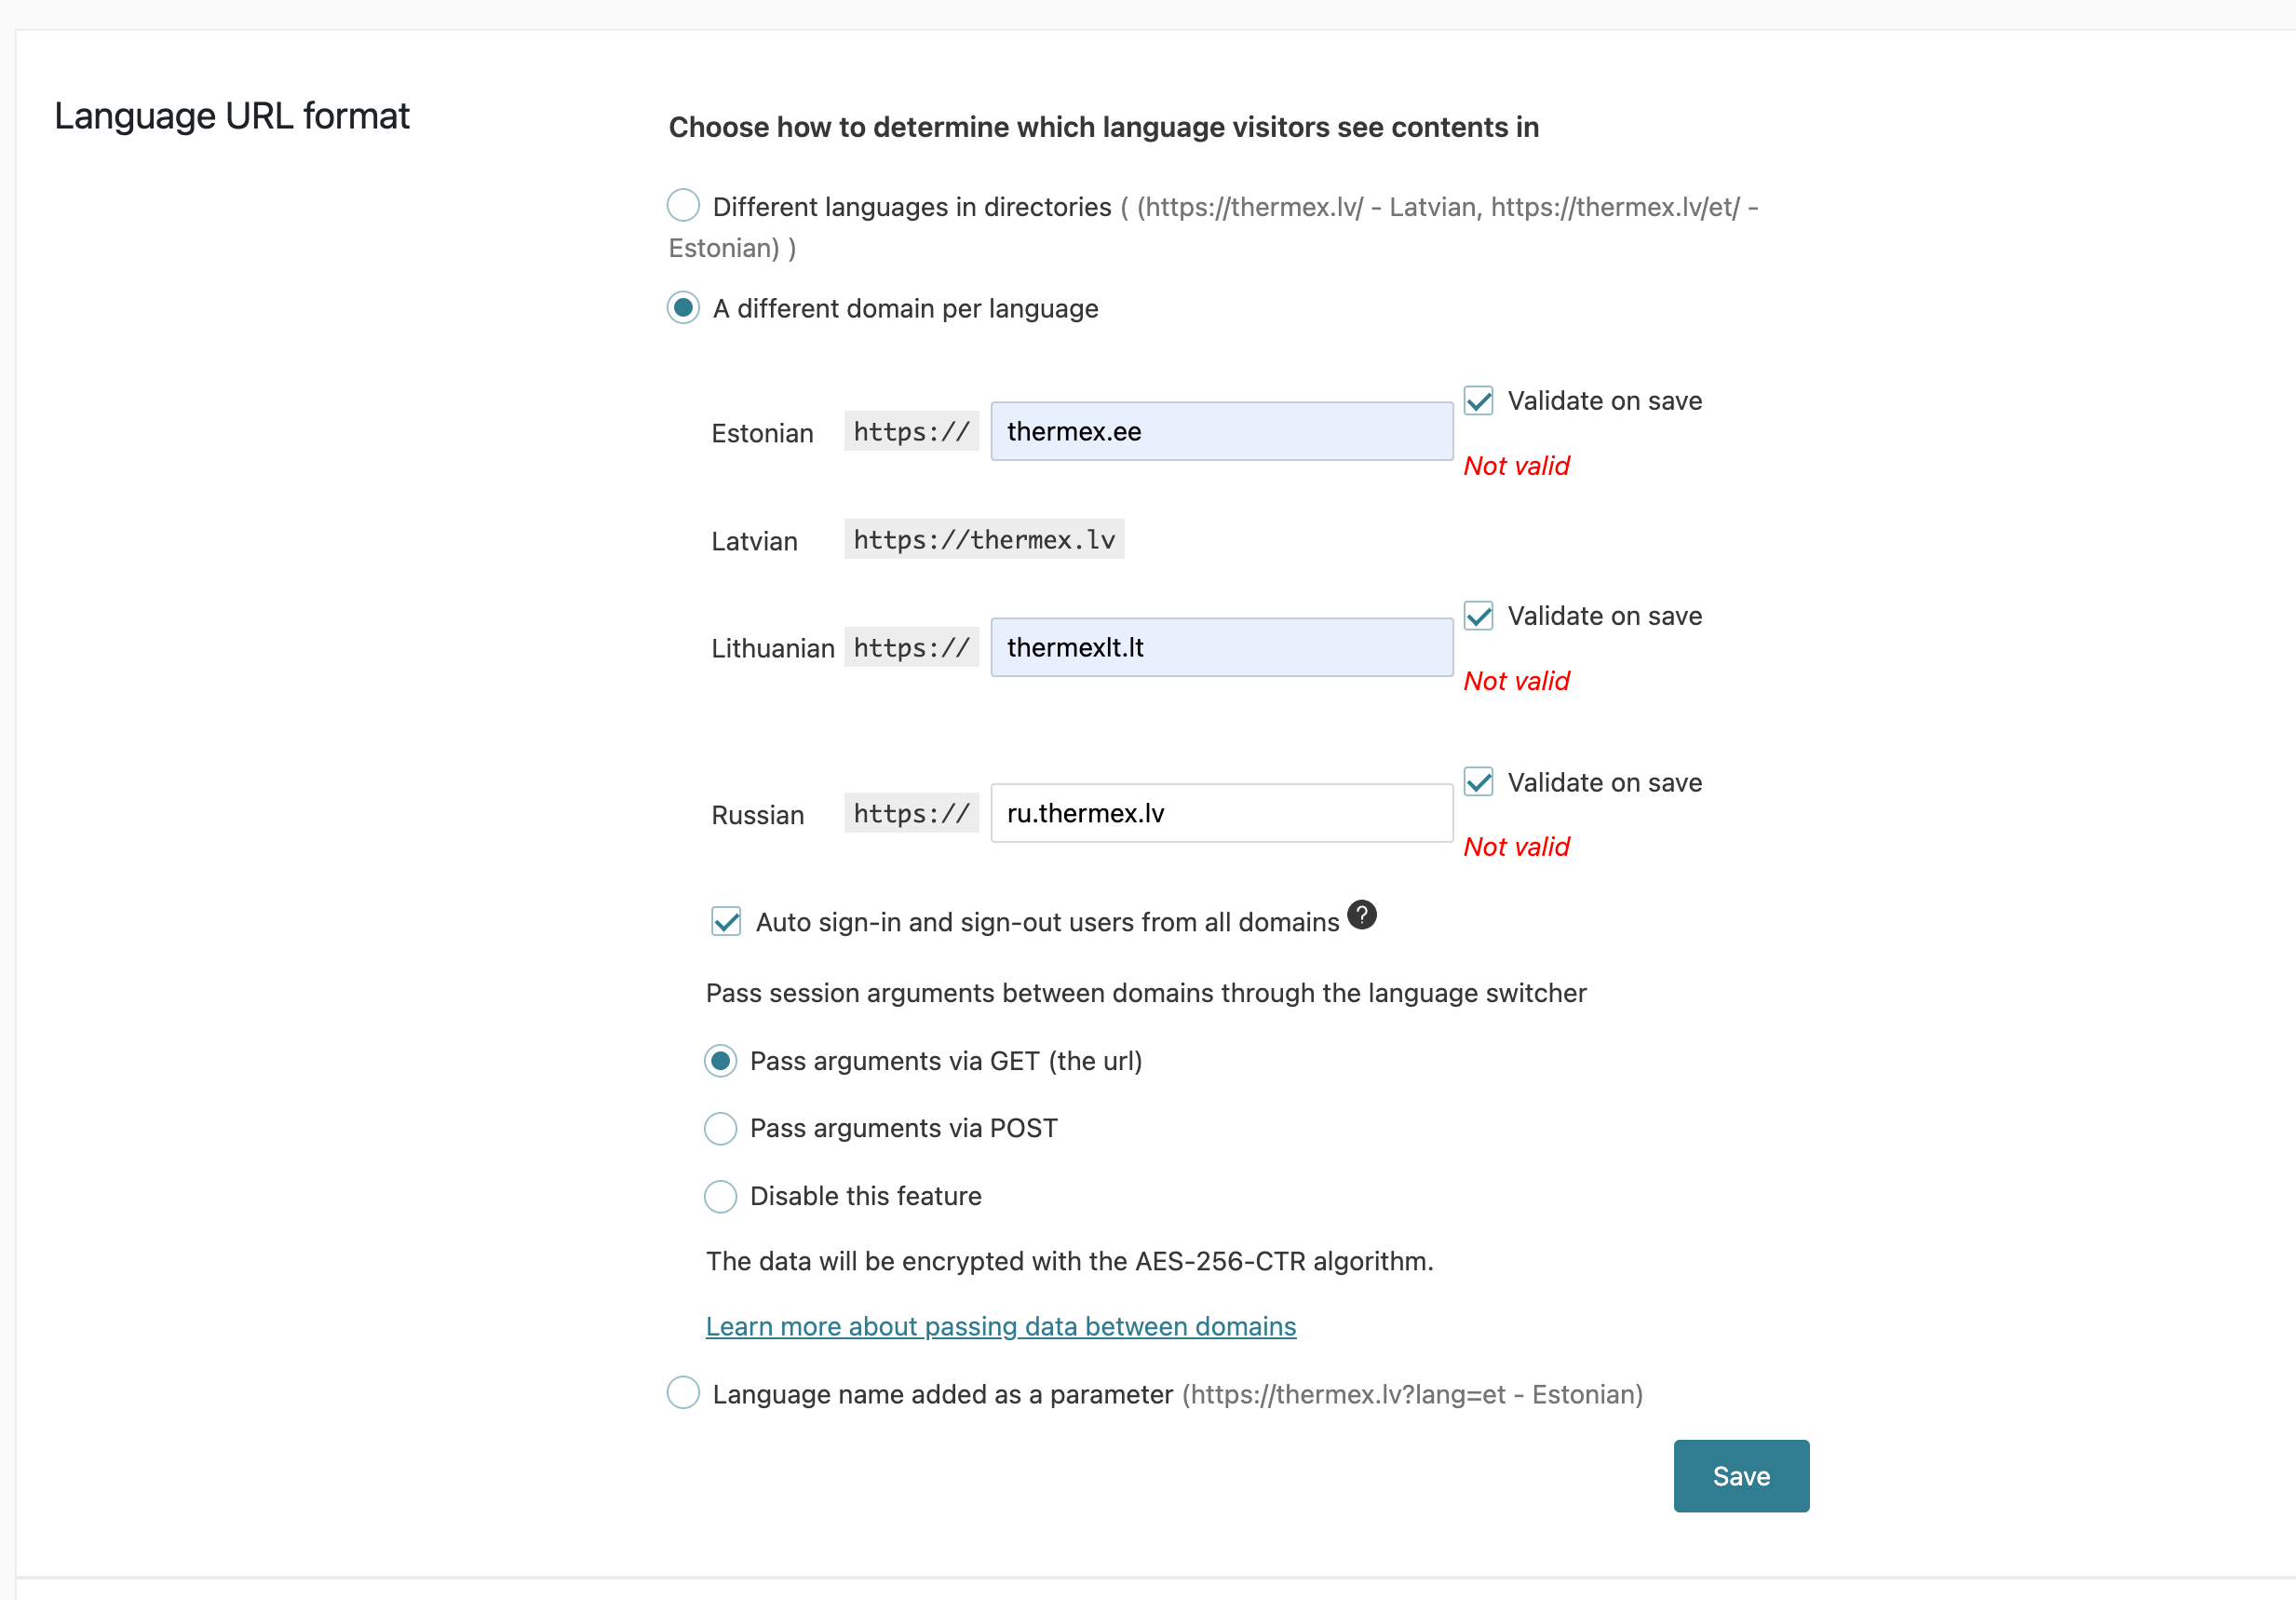Click the Not valid message under Estonian

(x=1516, y=466)
